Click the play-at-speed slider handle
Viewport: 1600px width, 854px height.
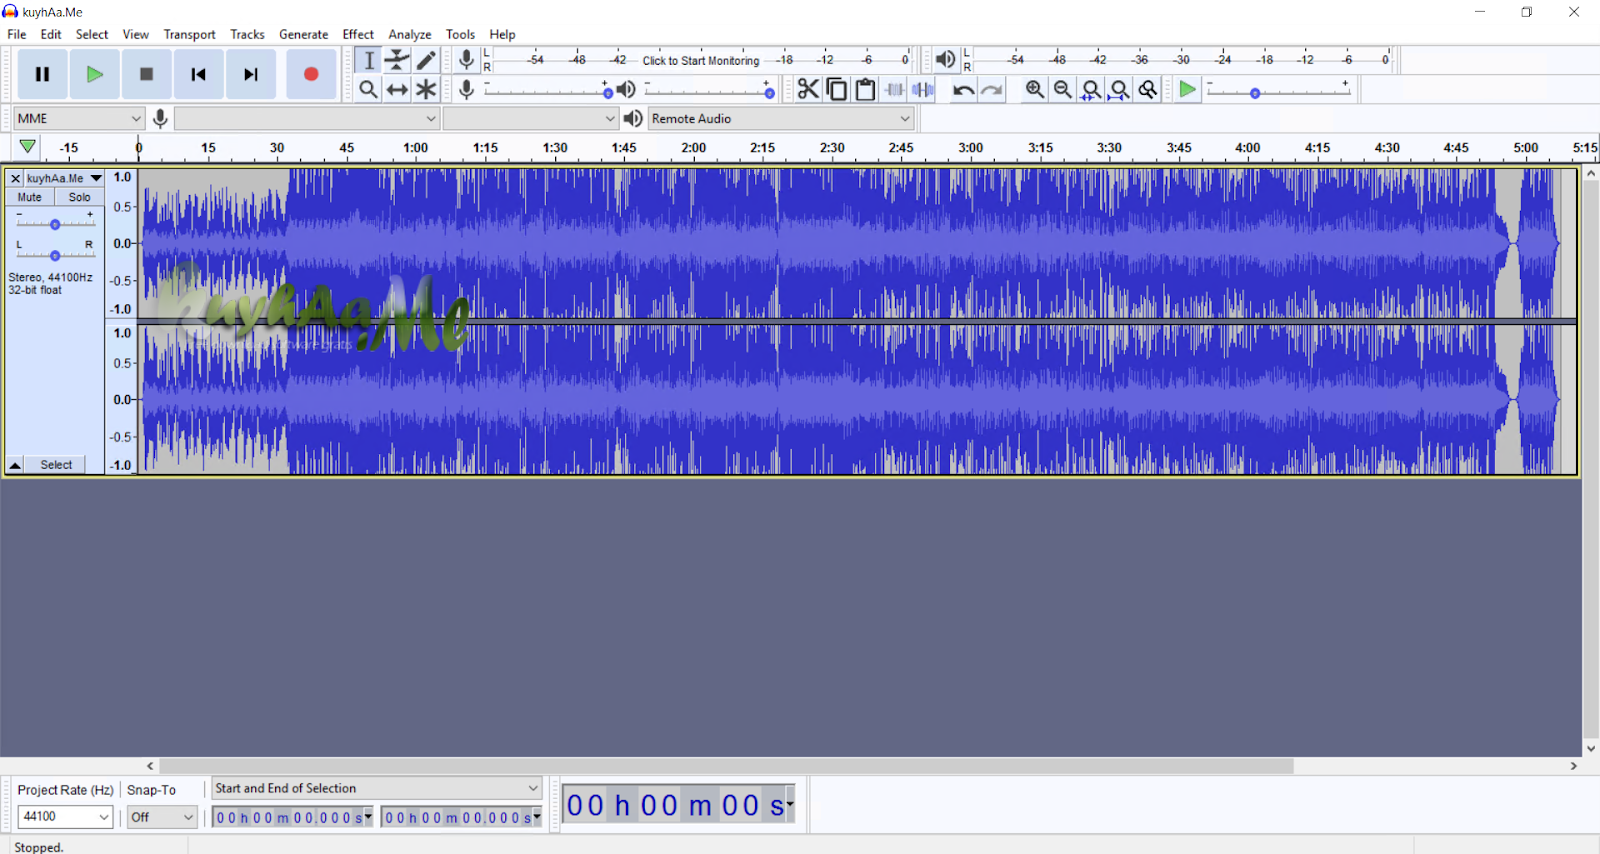point(1255,92)
